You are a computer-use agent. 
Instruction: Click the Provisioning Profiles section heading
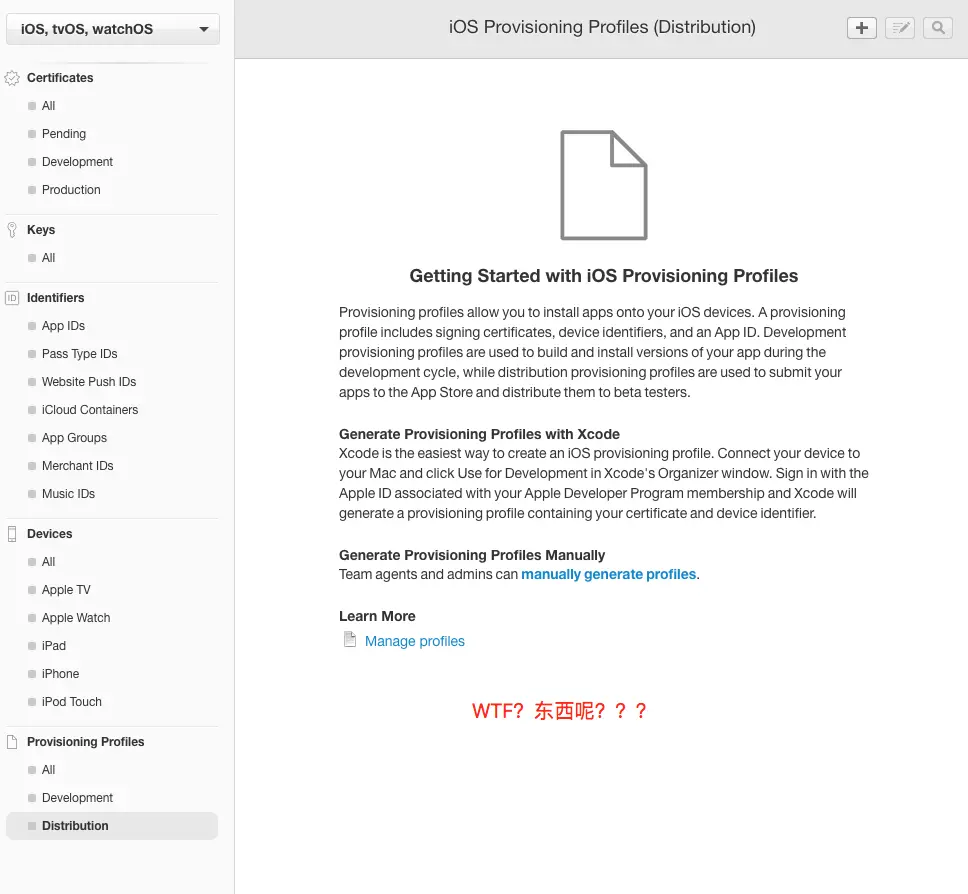[x=85, y=742]
